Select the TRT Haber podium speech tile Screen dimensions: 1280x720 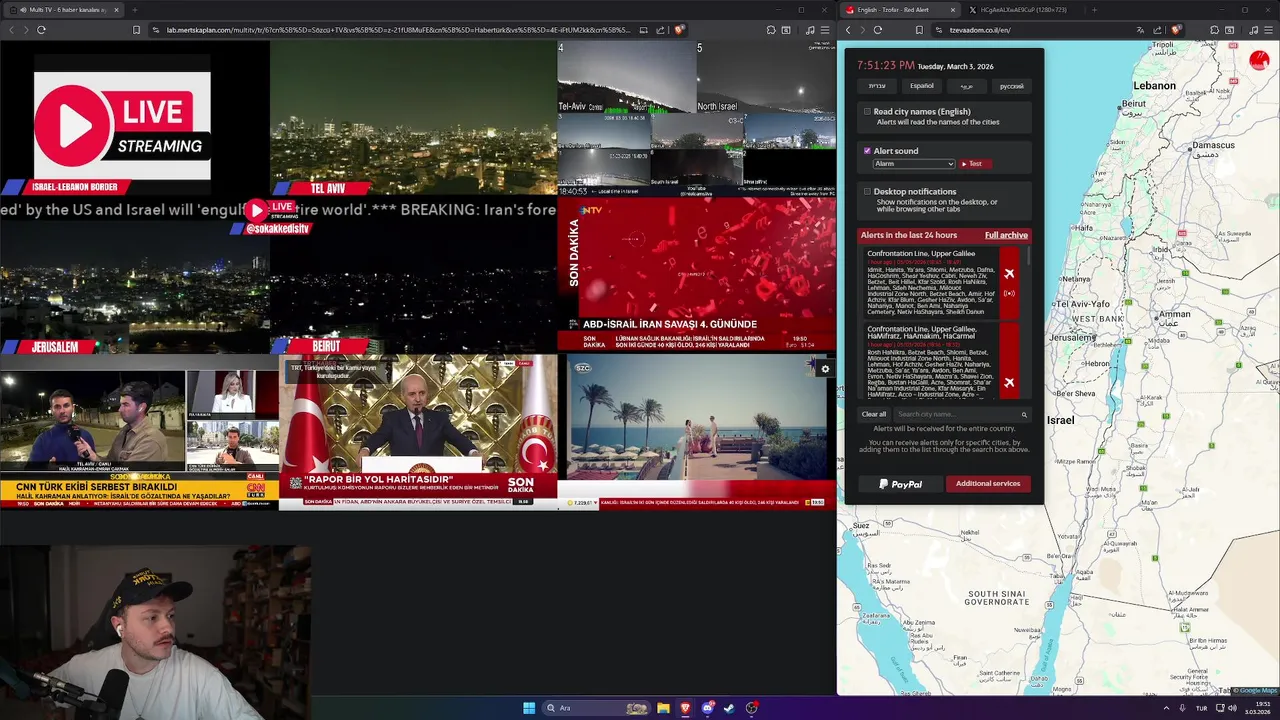(x=418, y=431)
